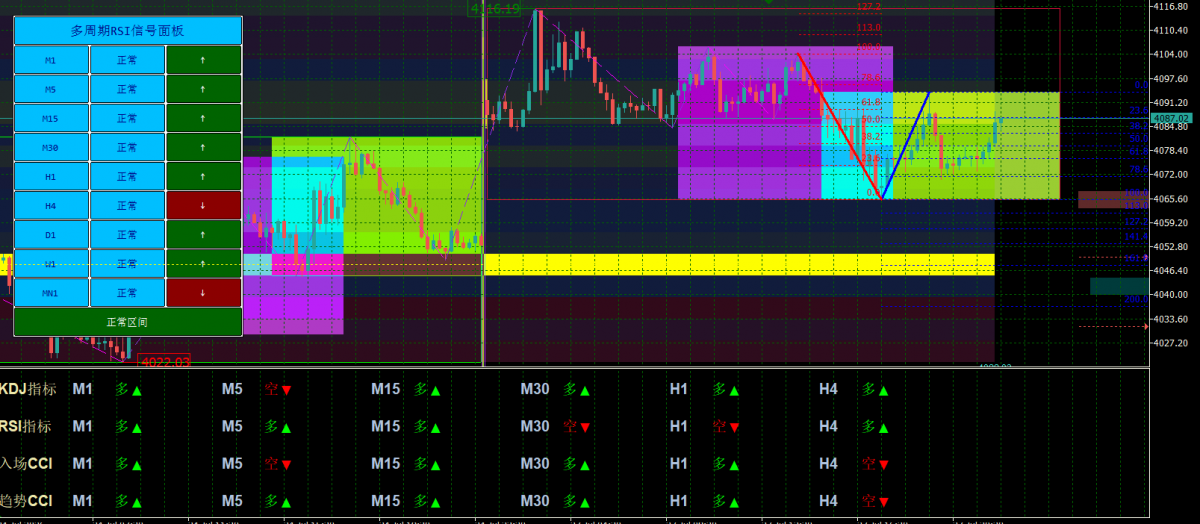The height and width of the screenshot is (524, 1200).
Task: Click M5 label in 入场CCI row
Action: (x=232, y=463)
